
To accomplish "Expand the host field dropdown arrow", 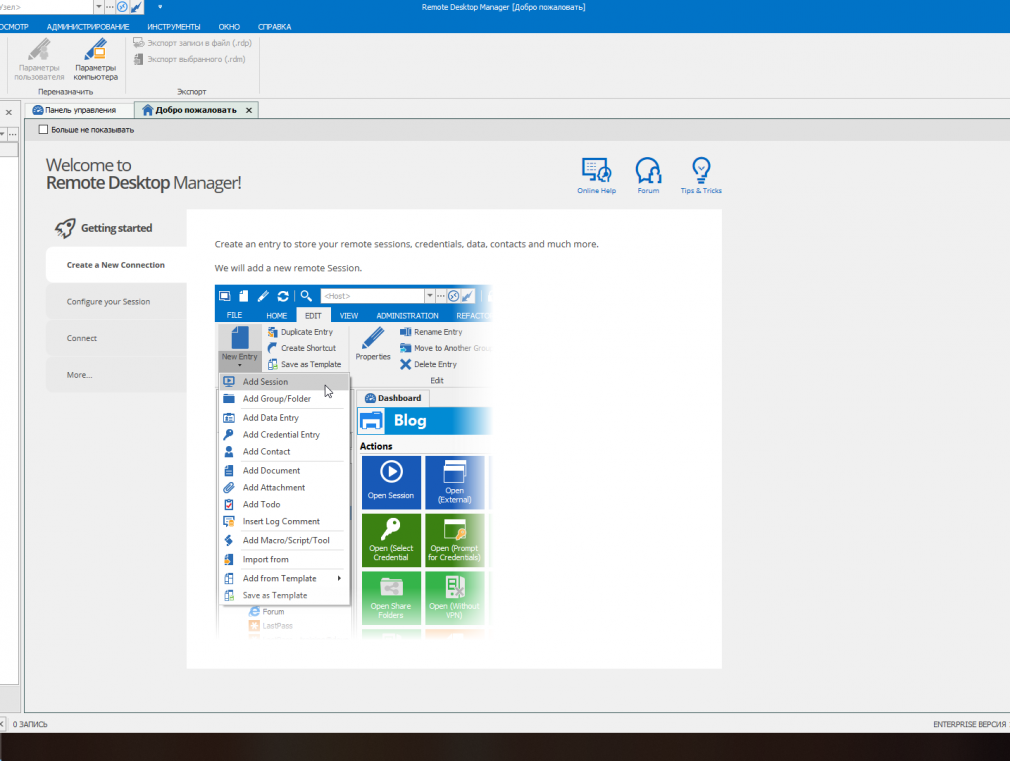I will pos(99,7).
